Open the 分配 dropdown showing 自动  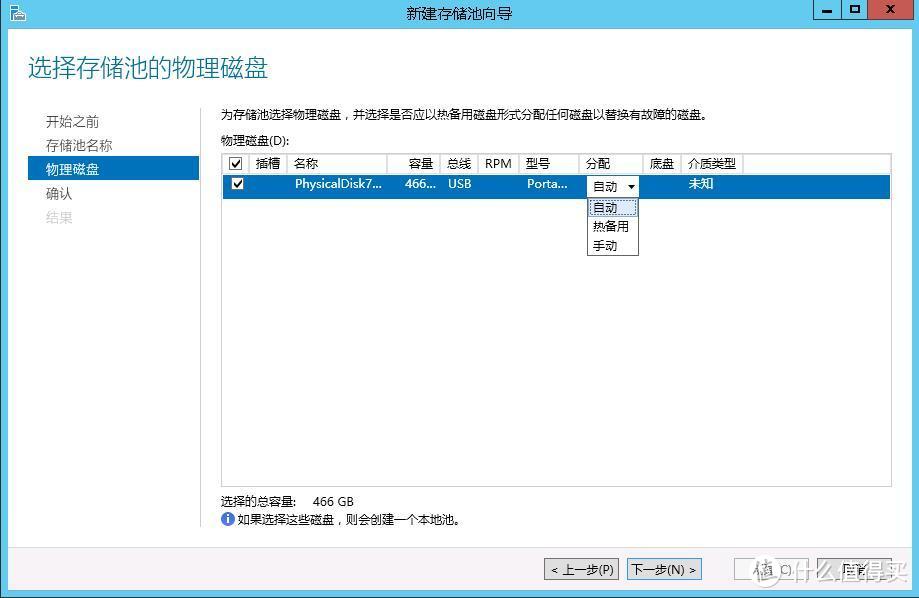612,186
